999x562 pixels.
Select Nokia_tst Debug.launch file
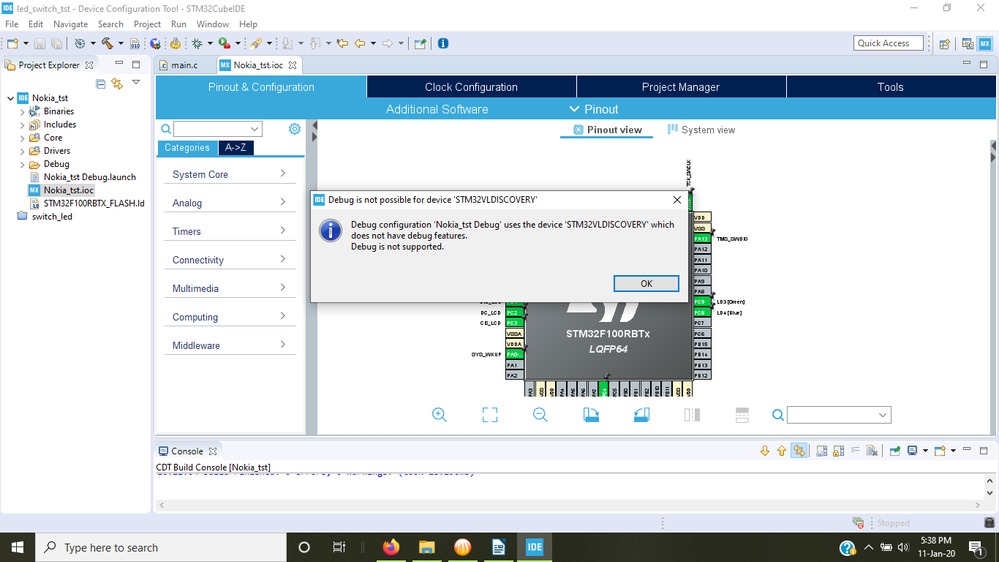point(89,177)
